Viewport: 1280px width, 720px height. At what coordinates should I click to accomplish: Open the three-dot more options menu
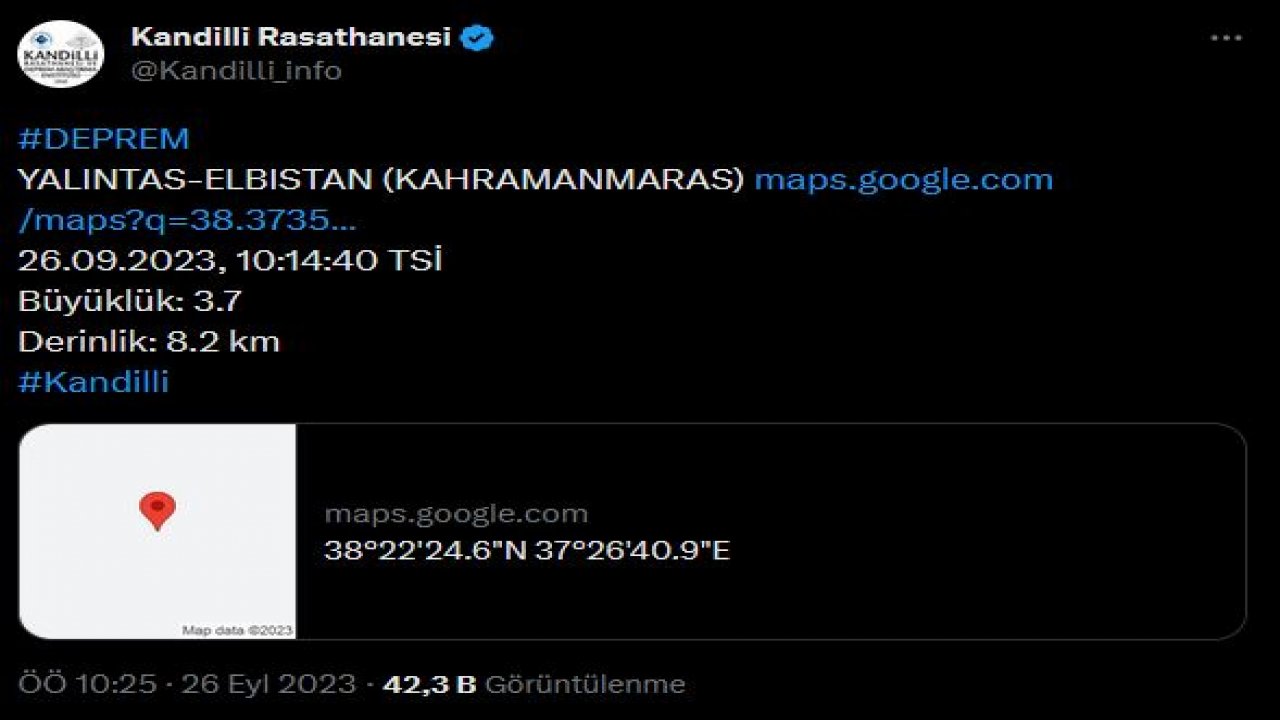click(1226, 39)
